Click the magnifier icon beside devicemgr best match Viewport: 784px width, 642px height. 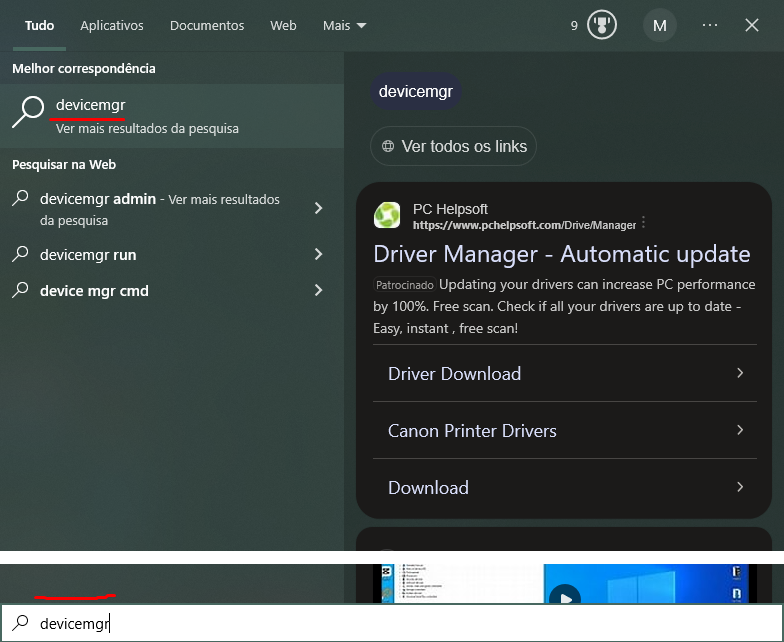(x=28, y=112)
